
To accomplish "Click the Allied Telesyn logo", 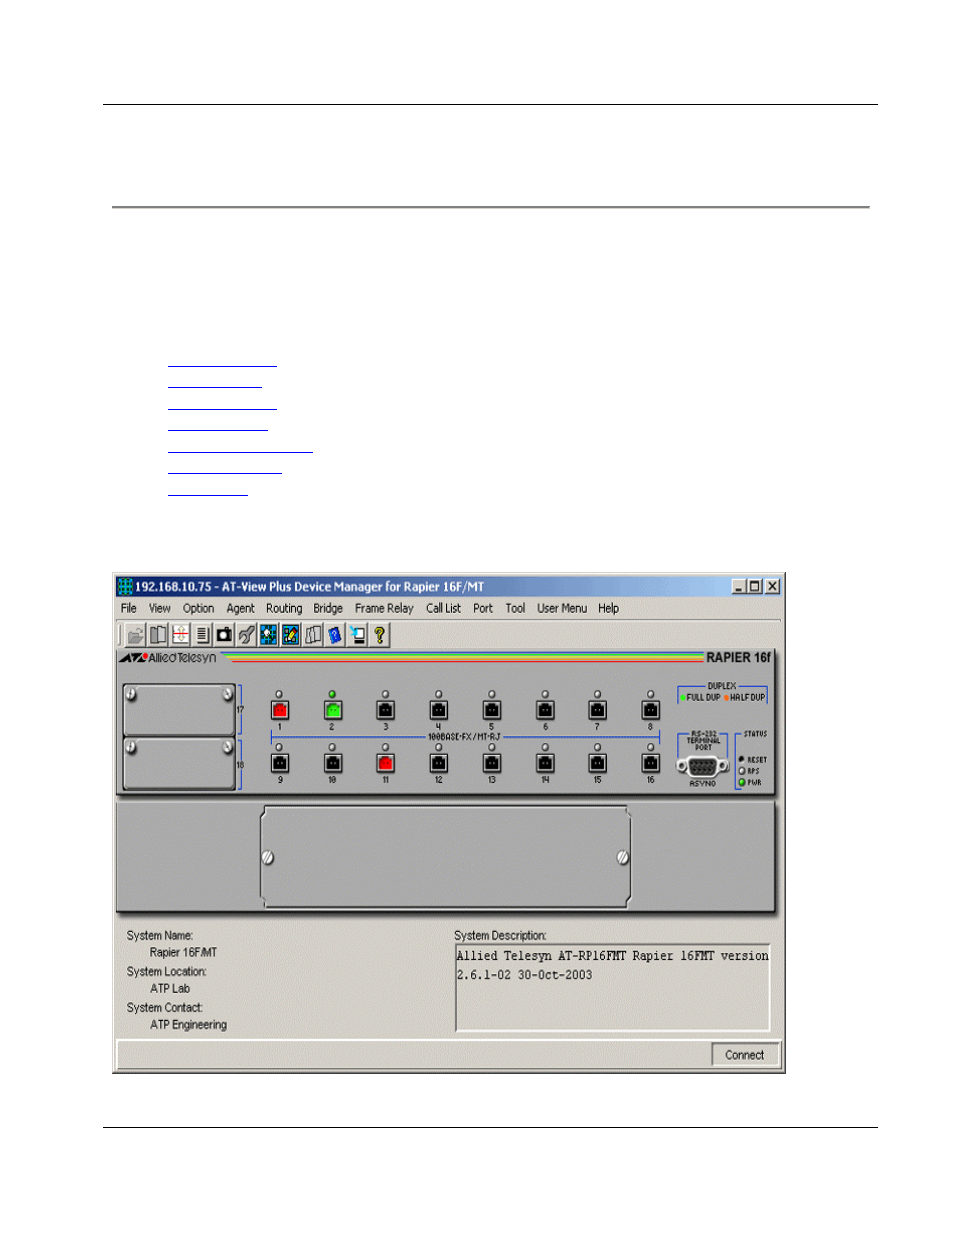I will click(168, 658).
